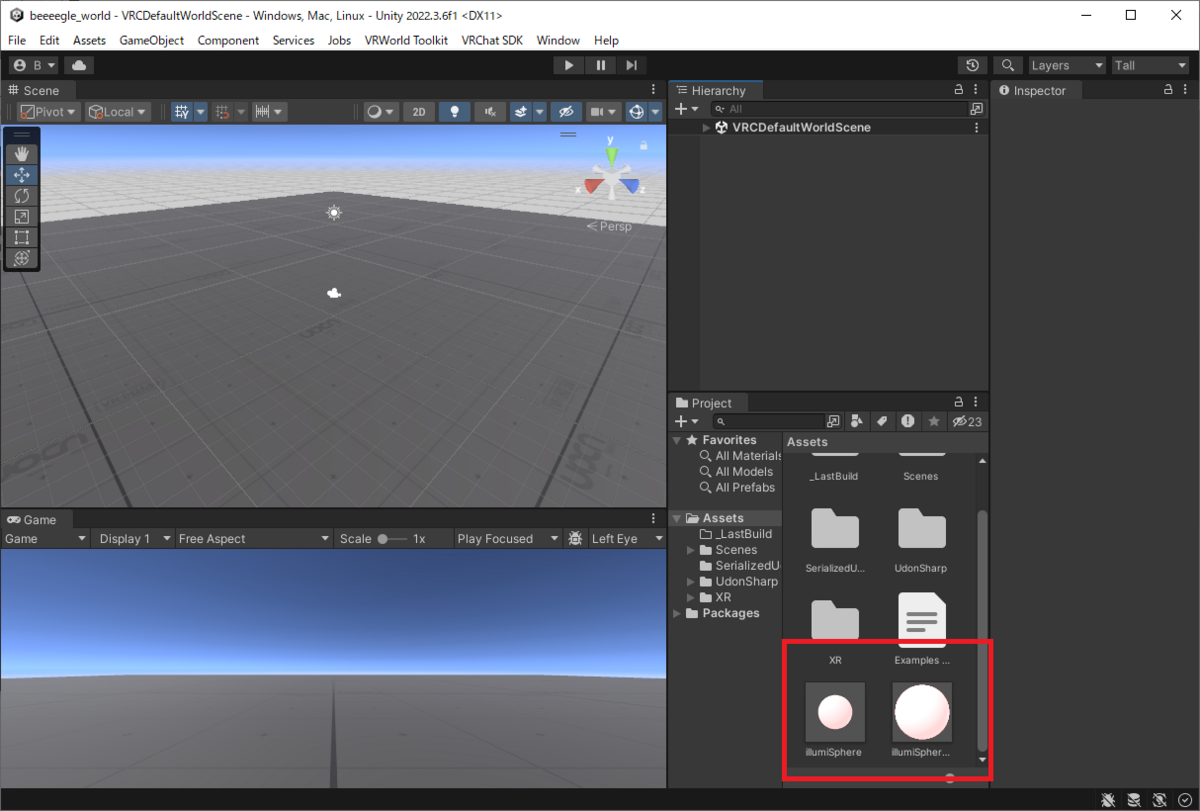Open the Undo History icon

pyautogui.click(x=972, y=65)
